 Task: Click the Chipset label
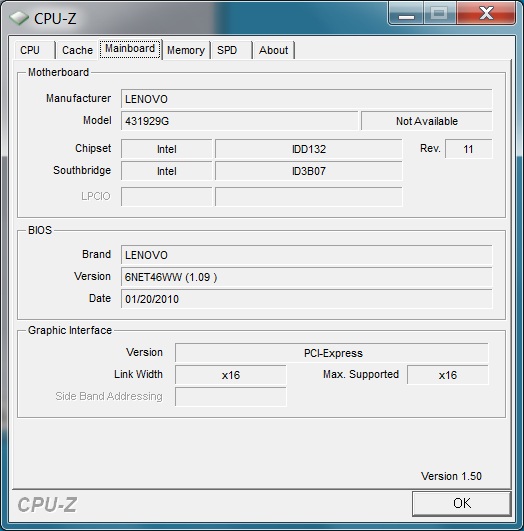coord(93,148)
